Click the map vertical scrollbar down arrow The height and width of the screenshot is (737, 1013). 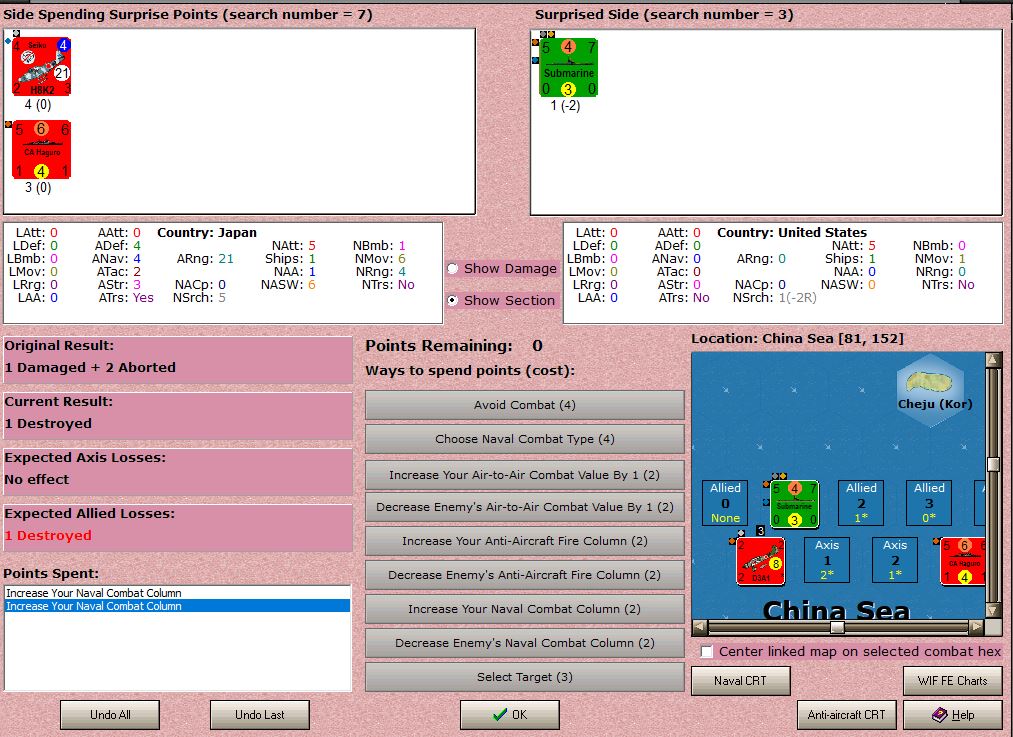tap(994, 610)
